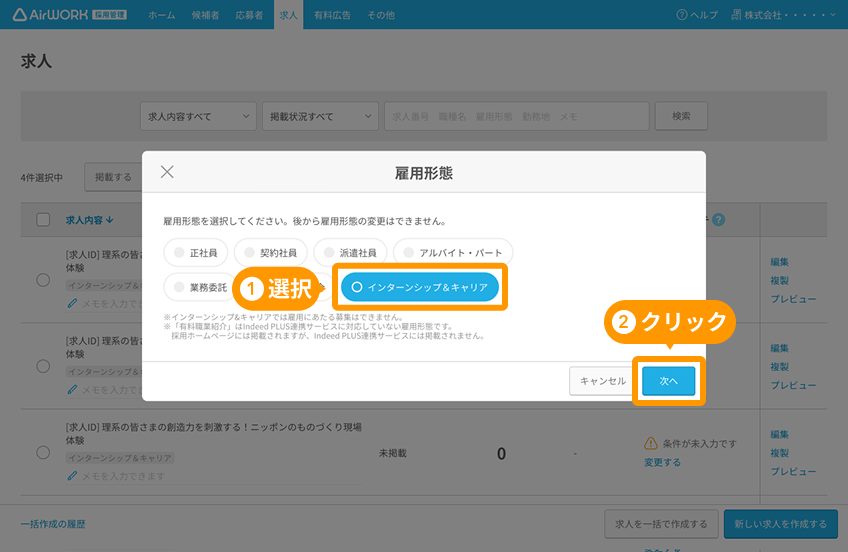The height and width of the screenshot is (552, 848).
Task: Click the 検索 search button
Action: pyautogui.click(x=681, y=116)
